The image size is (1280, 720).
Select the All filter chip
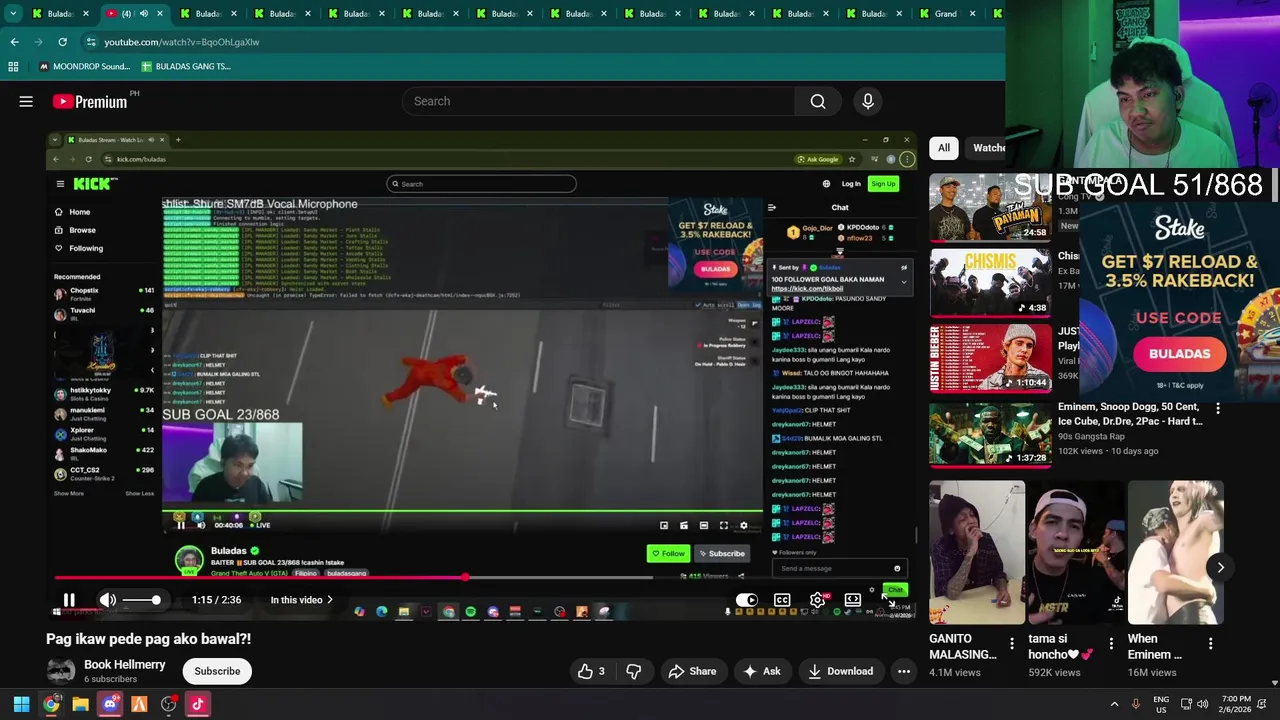(944, 148)
